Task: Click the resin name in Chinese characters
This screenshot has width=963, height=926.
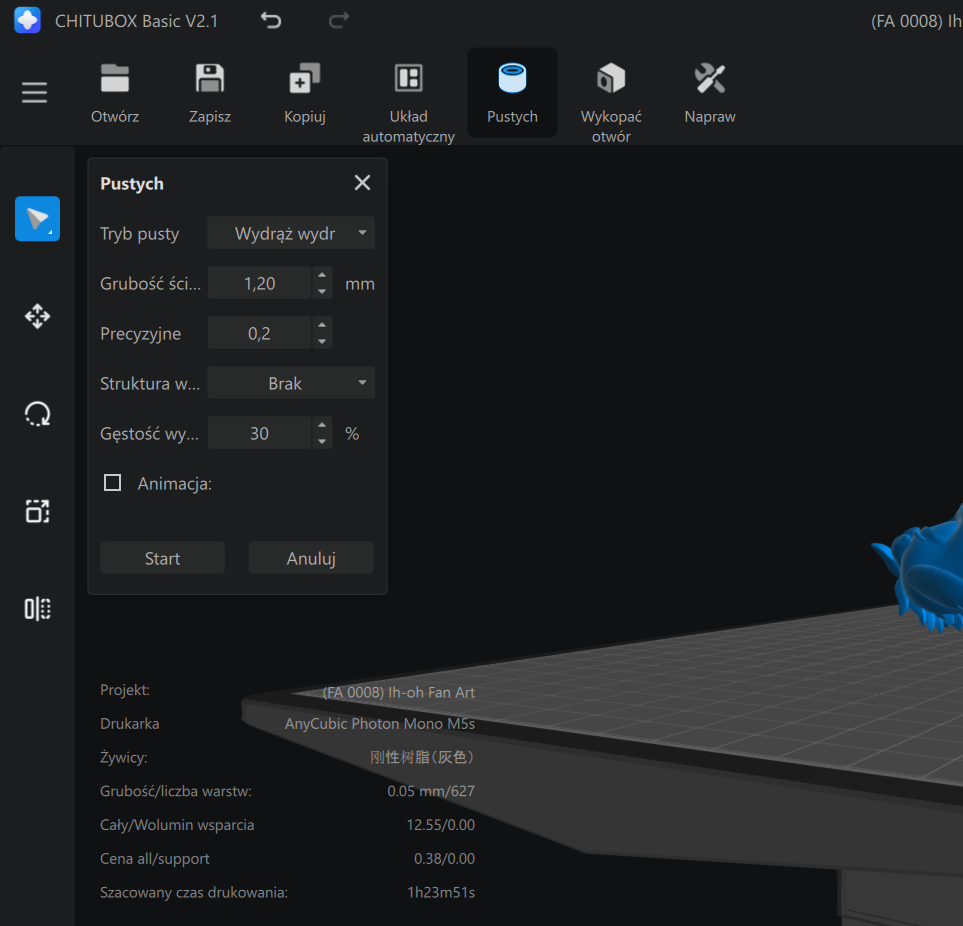Action: (x=423, y=757)
